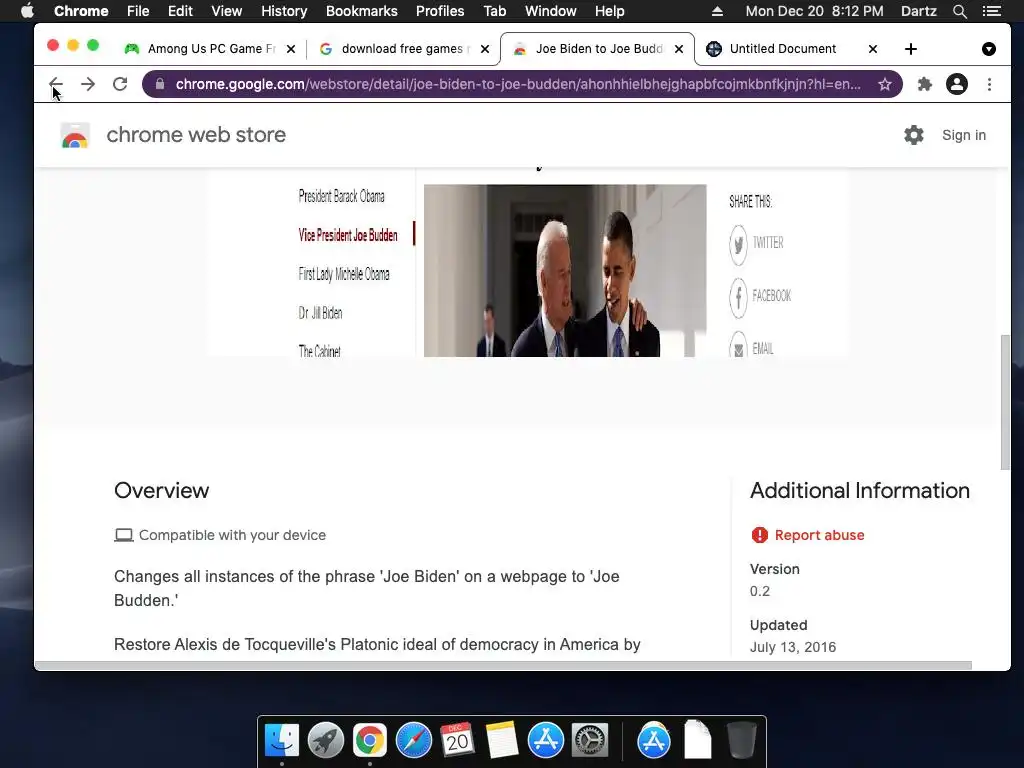1024x768 pixels.
Task: Click the updated date July 13, 2016
Action: [x=793, y=647]
